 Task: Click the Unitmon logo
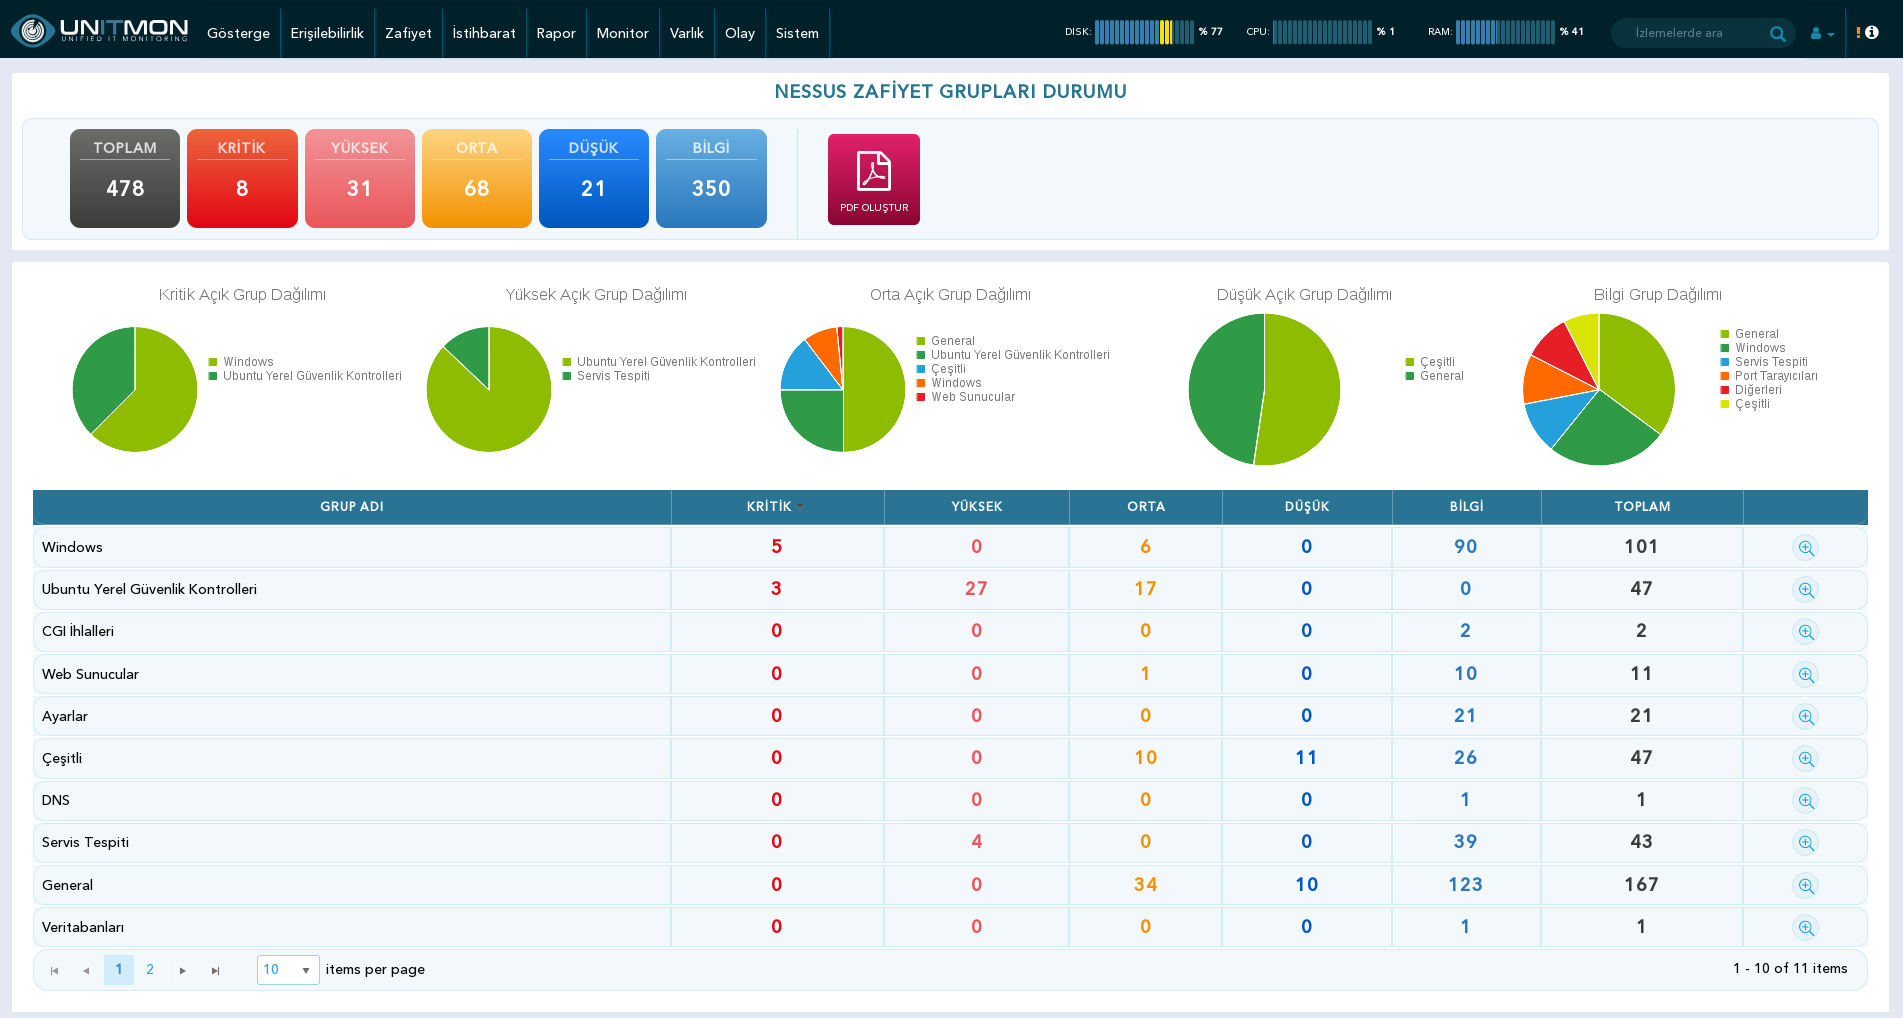pyautogui.click(x=99, y=31)
